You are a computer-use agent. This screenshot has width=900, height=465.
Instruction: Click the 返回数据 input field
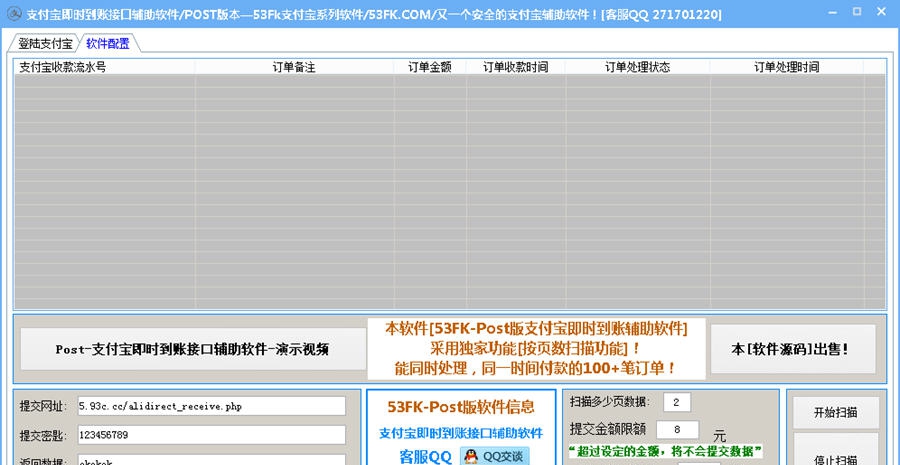click(211, 460)
